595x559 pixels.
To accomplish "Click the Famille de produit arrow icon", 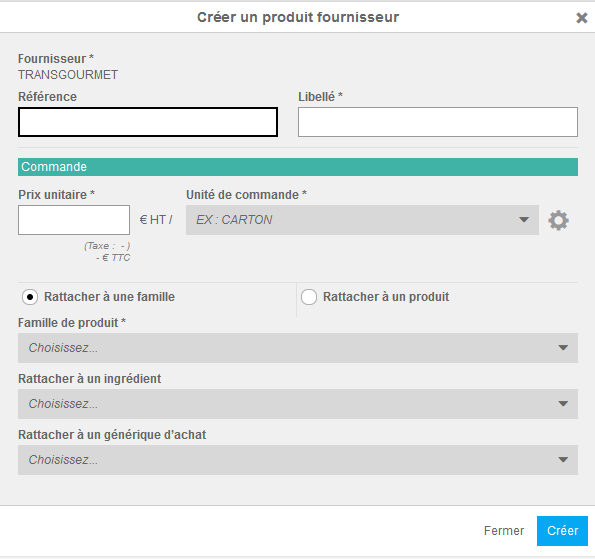I will [x=563, y=348].
